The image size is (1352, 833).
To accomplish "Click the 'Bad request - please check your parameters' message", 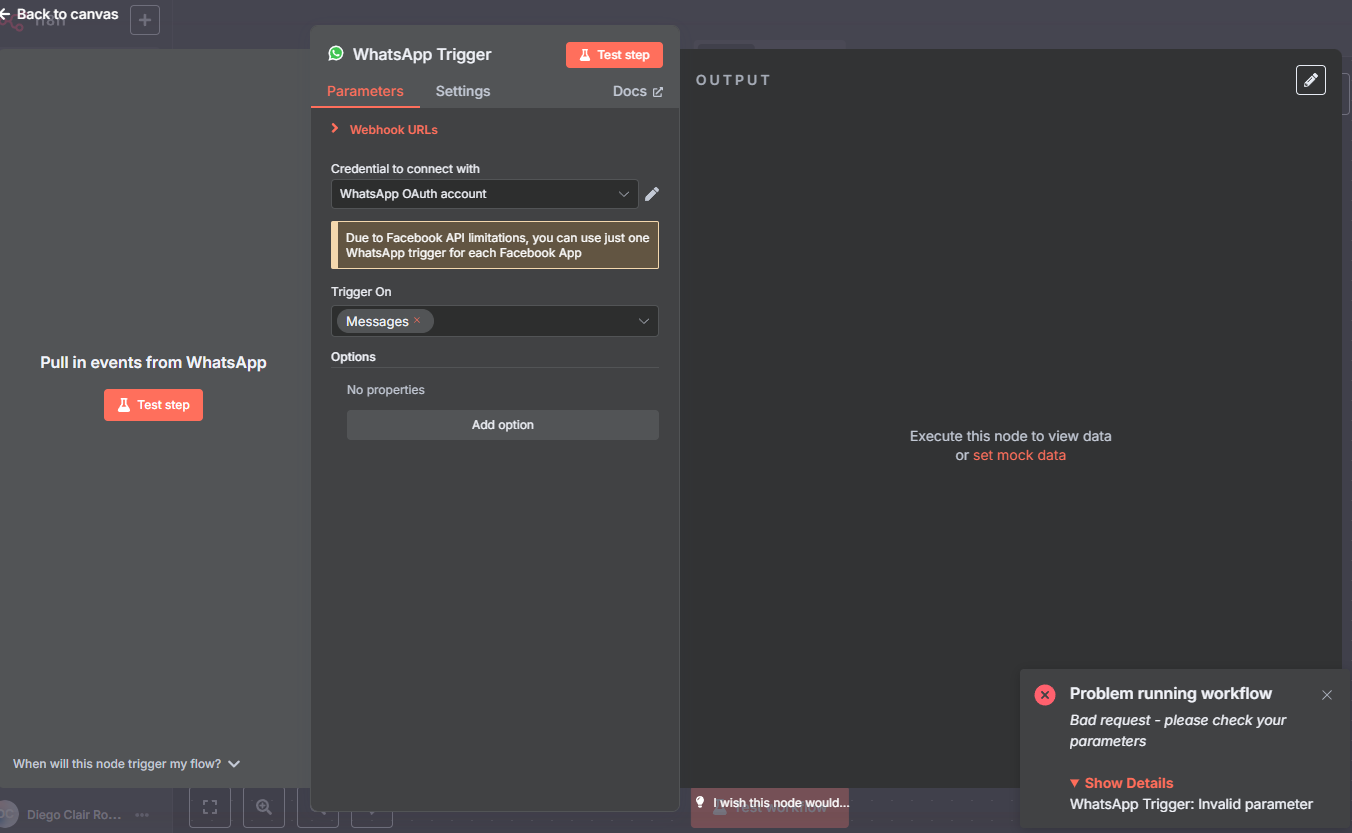I will pos(1178,731).
